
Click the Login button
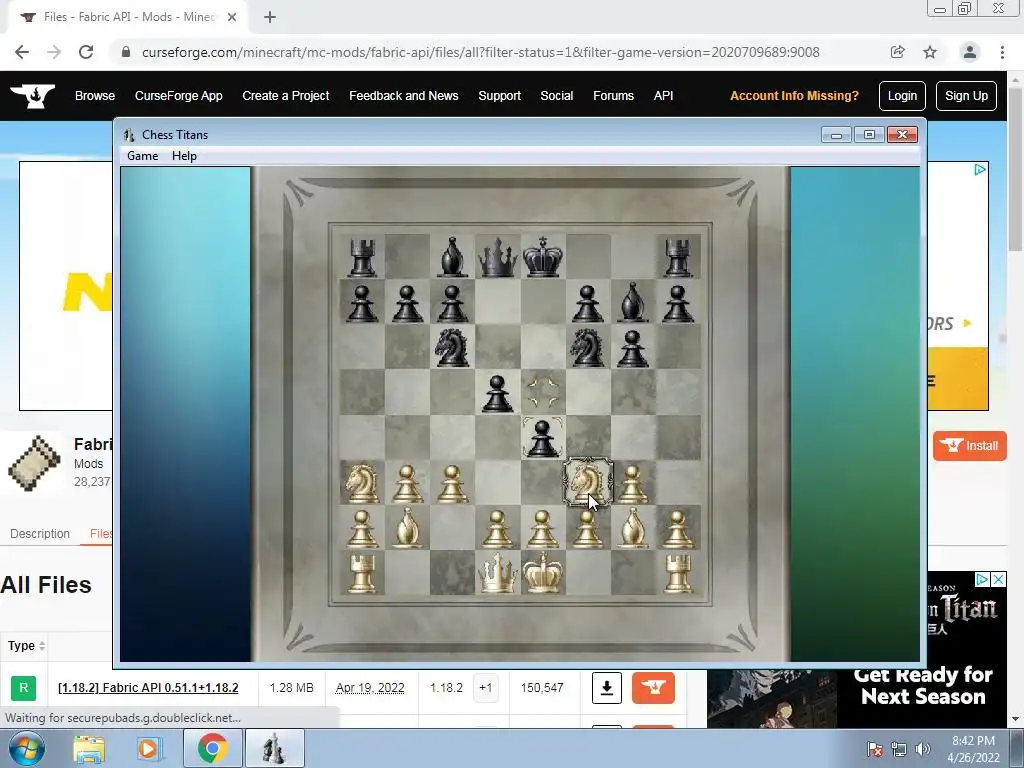(x=902, y=96)
